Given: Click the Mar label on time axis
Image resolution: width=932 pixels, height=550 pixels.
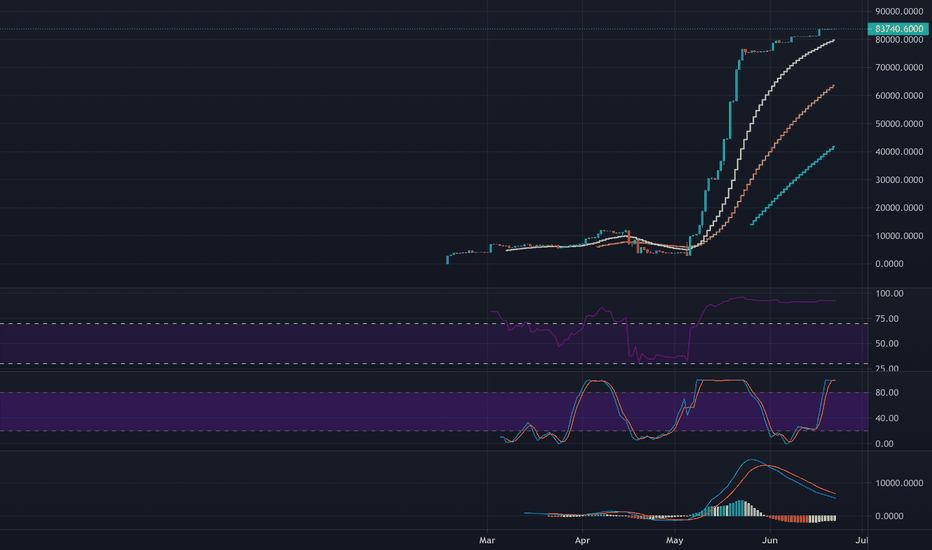Looking at the screenshot, I should point(487,540).
